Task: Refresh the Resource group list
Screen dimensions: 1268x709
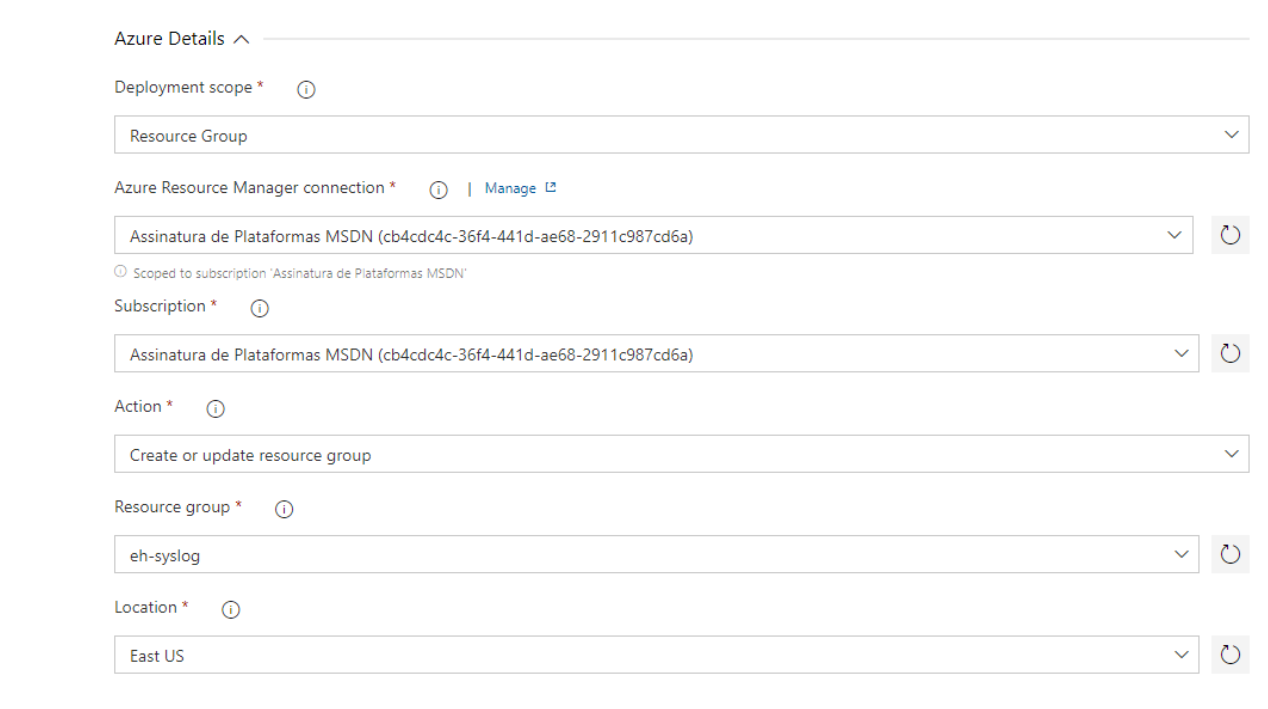Action: pos(1230,555)
